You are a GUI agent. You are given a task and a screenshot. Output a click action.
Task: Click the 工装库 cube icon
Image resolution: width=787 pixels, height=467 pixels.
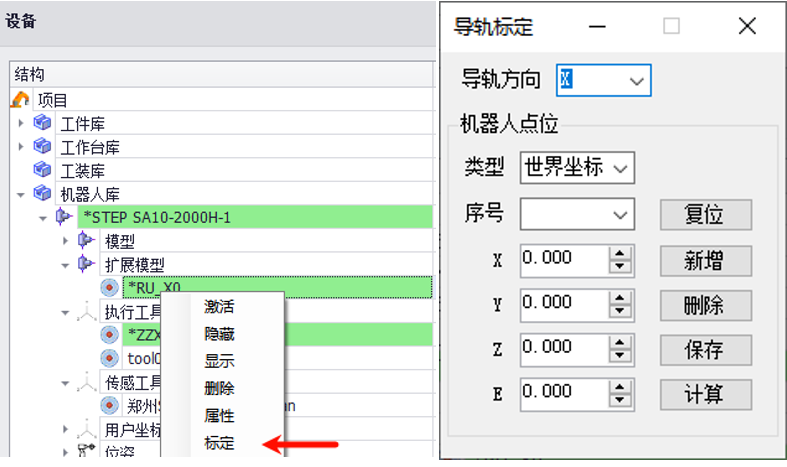pos(42,170)
